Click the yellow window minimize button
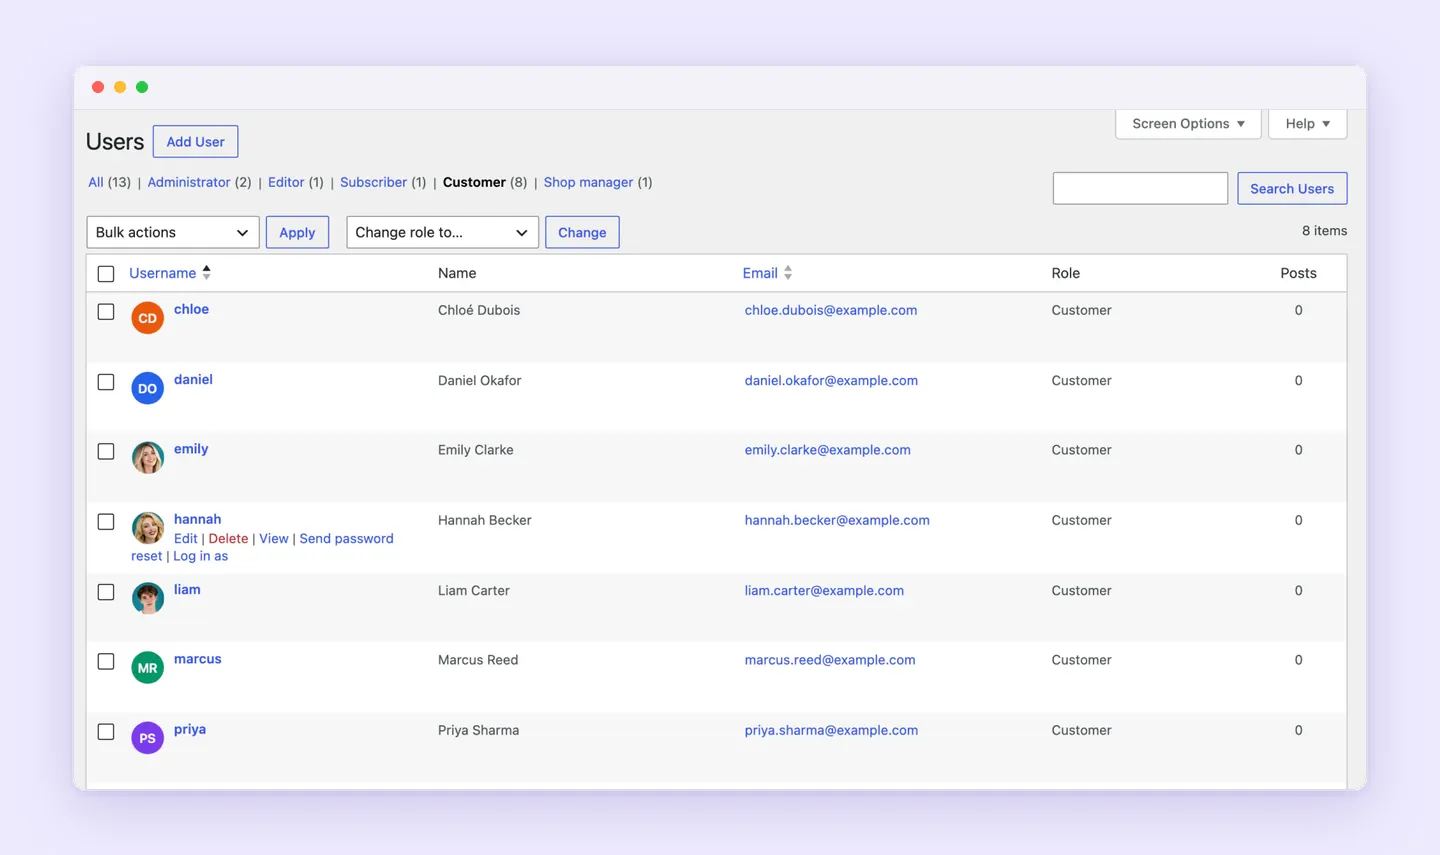 click(x=120, y=87)
